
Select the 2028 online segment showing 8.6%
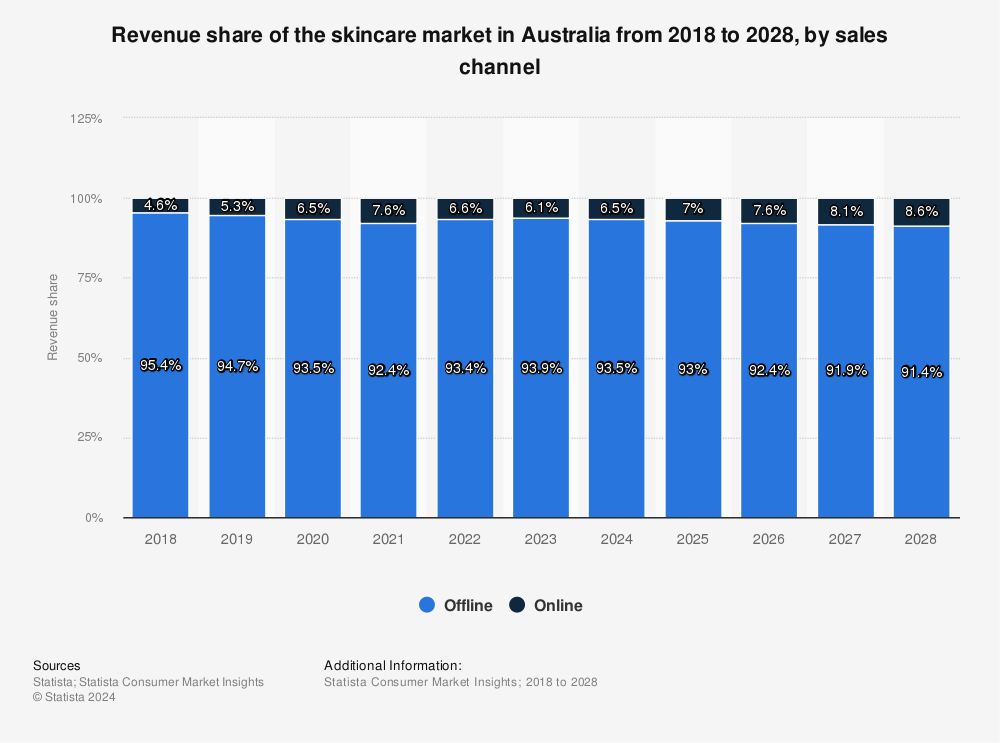coord(921,212)
